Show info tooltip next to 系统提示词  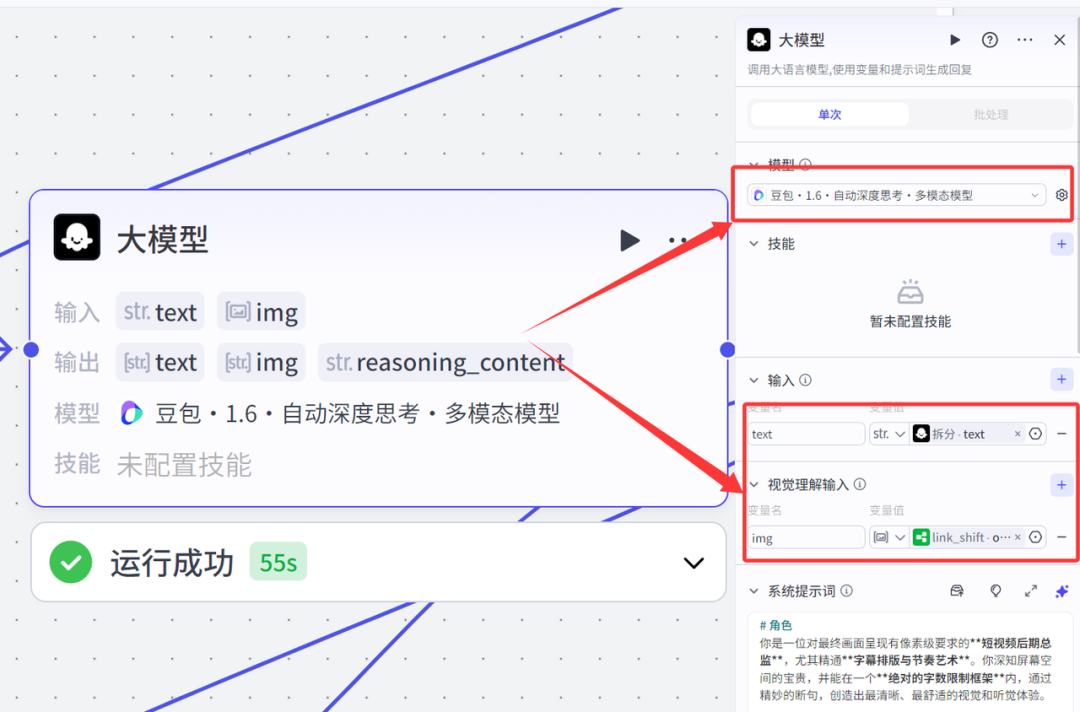click(847, 591)
